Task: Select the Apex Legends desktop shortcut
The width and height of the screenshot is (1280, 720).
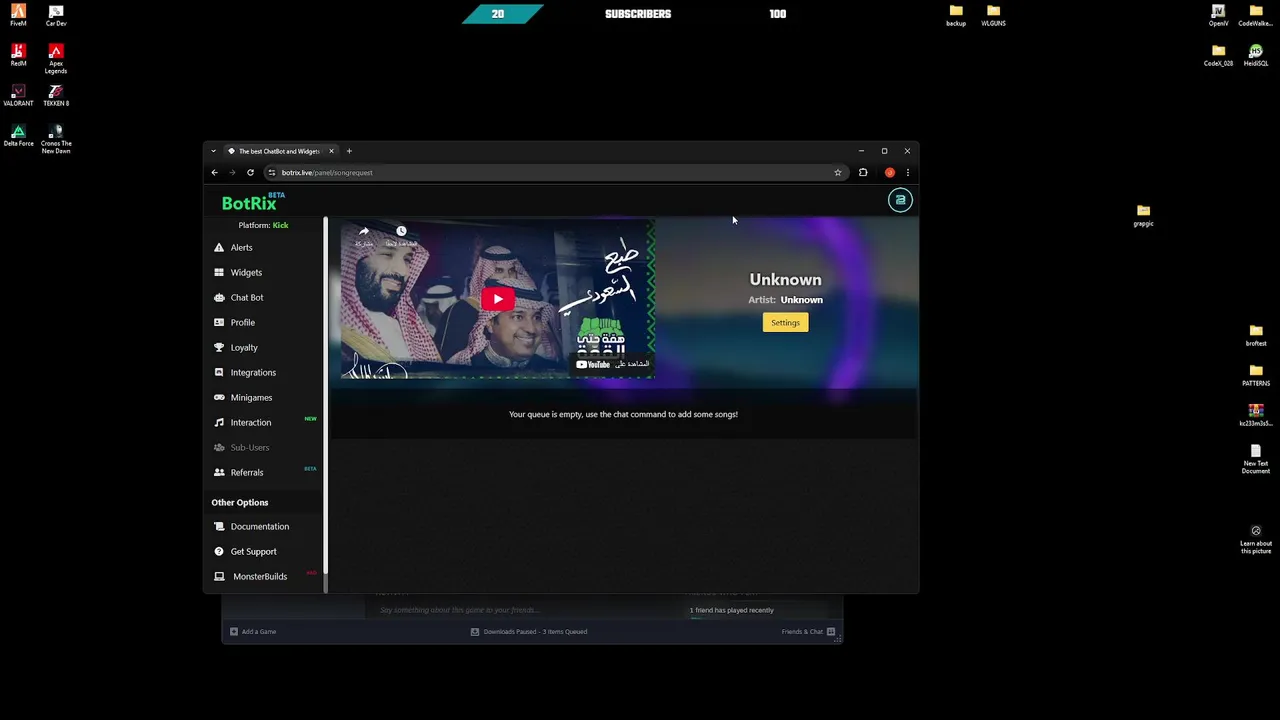Action: tap(56, 60)
